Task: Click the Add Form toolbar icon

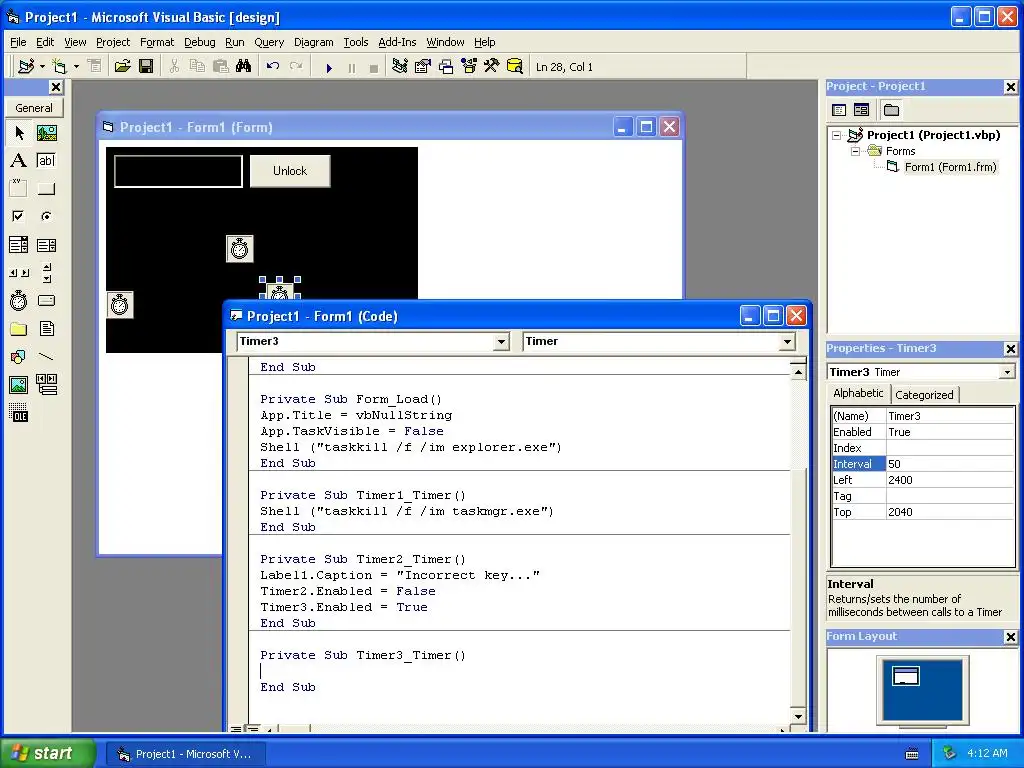Action: tap(59, 67)
